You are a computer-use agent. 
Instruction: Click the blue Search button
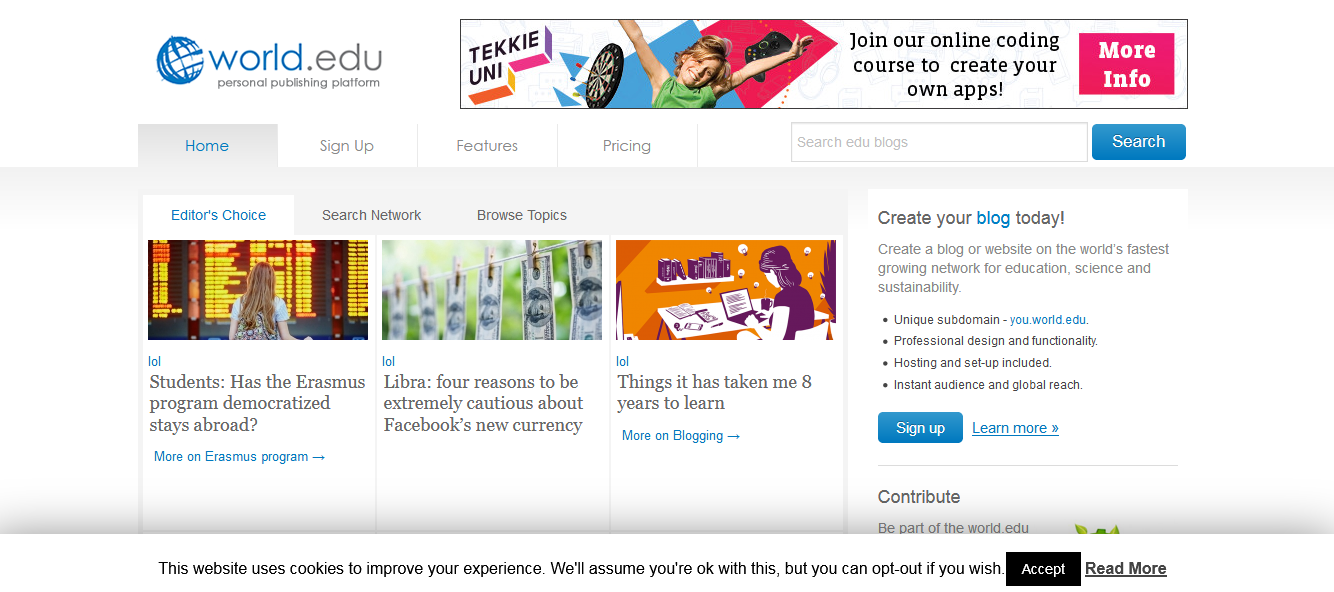pyautogui.click(x=1139, y=142)
